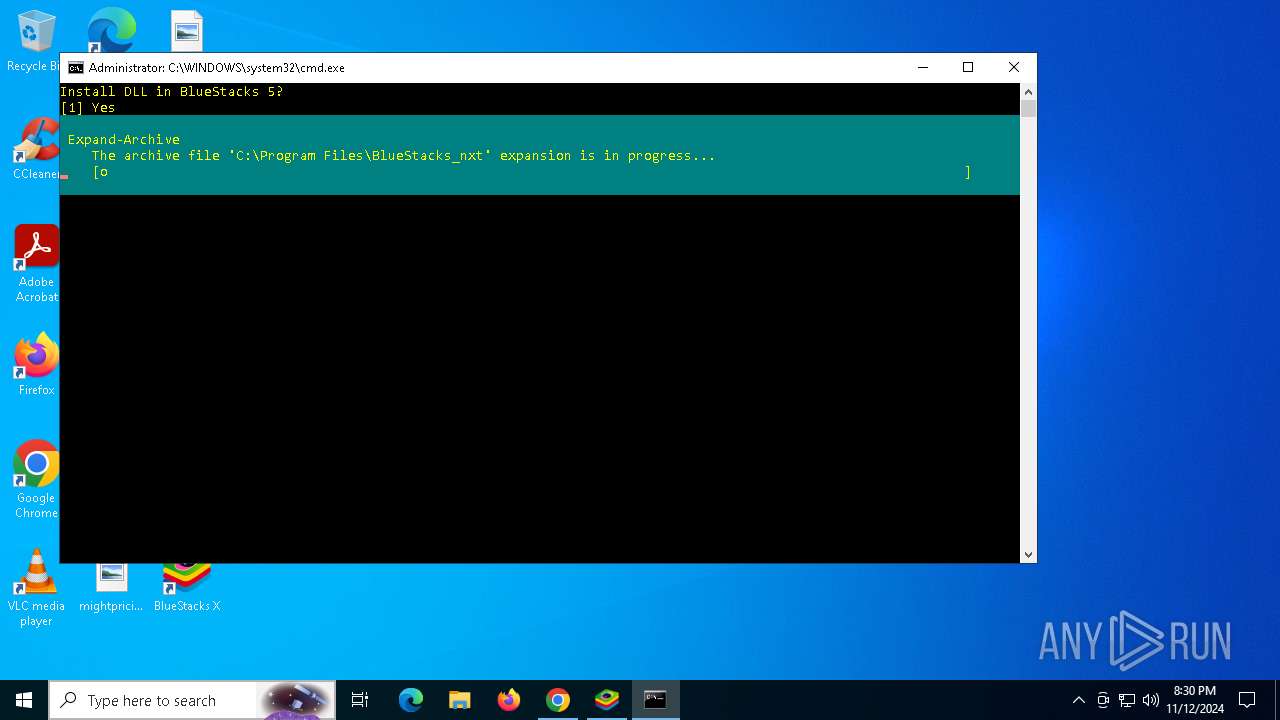Viewport: 1280px width, 720px height.
Task: Close the cmd.exe window
Action: tap(1014, 68)
